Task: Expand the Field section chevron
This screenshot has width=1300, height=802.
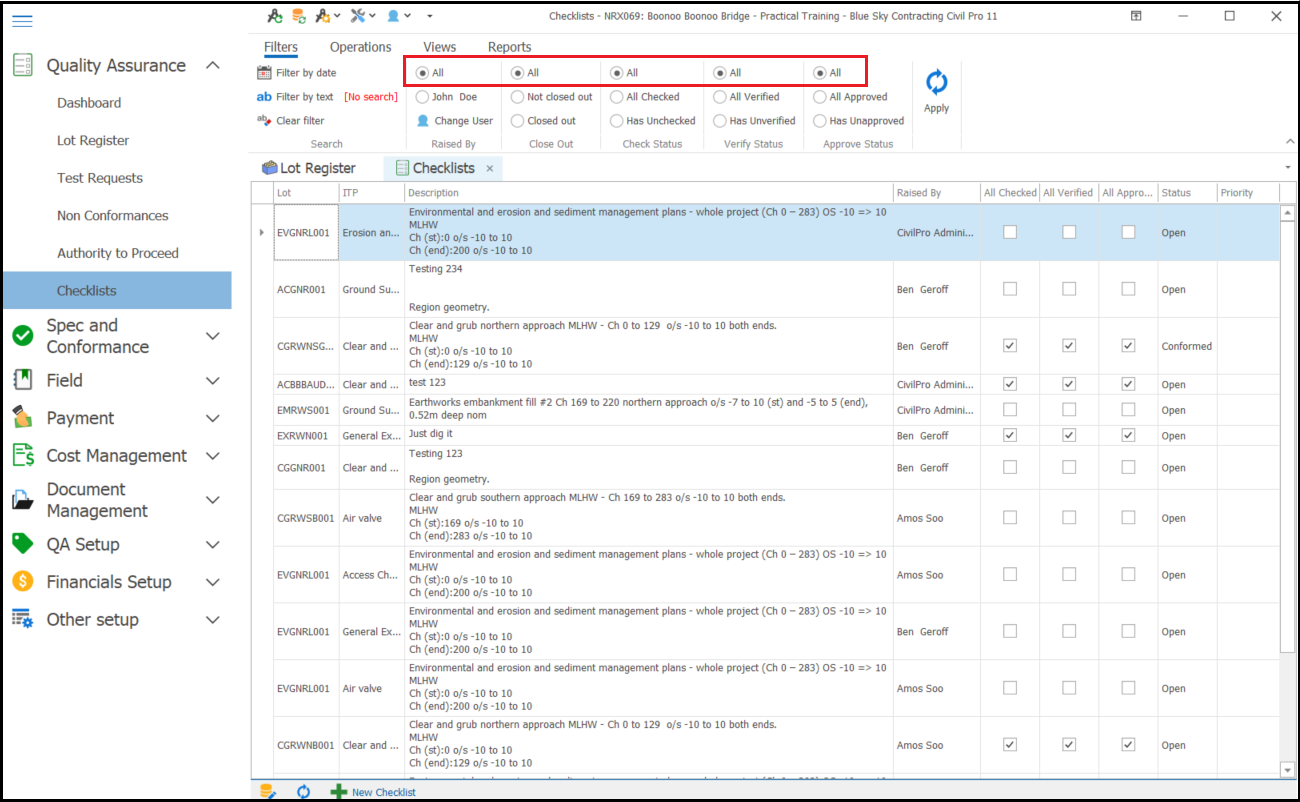Action: [212, 381]
